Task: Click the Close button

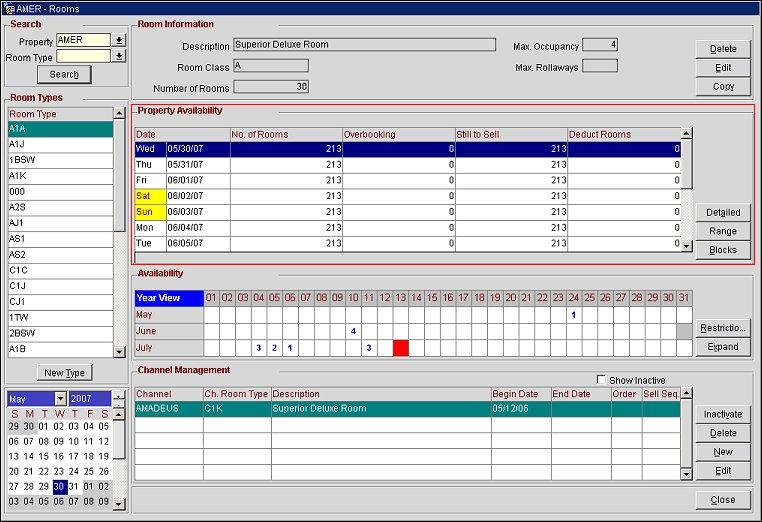Action: pos(723,500)
